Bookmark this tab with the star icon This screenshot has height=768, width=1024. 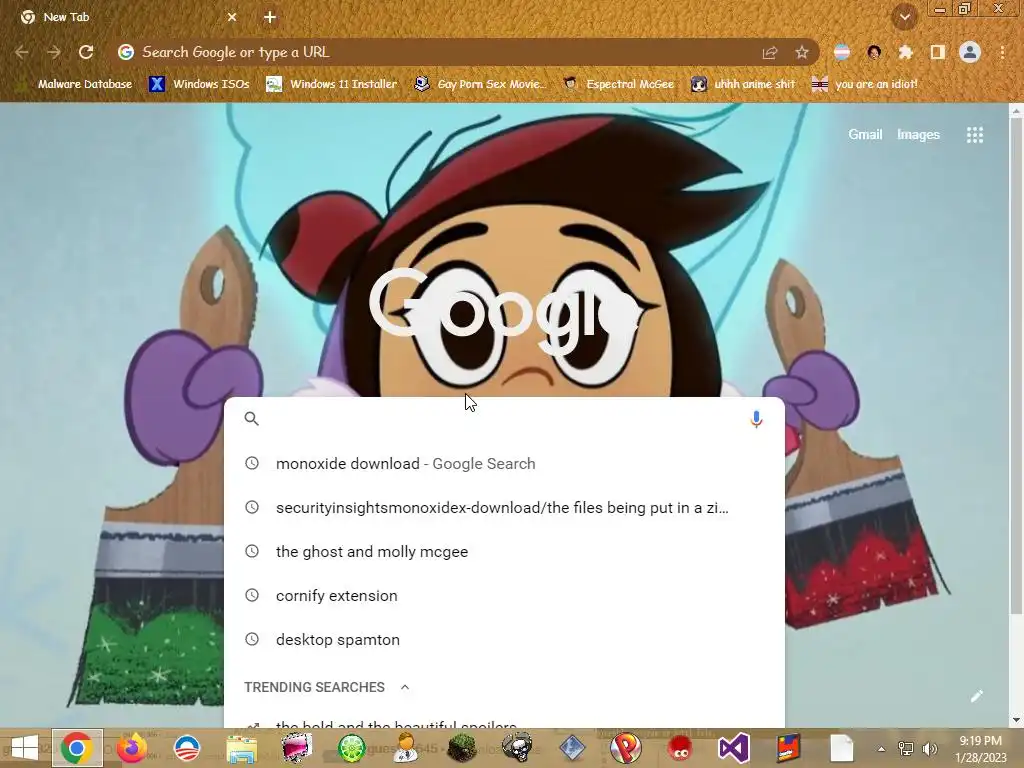801,52
